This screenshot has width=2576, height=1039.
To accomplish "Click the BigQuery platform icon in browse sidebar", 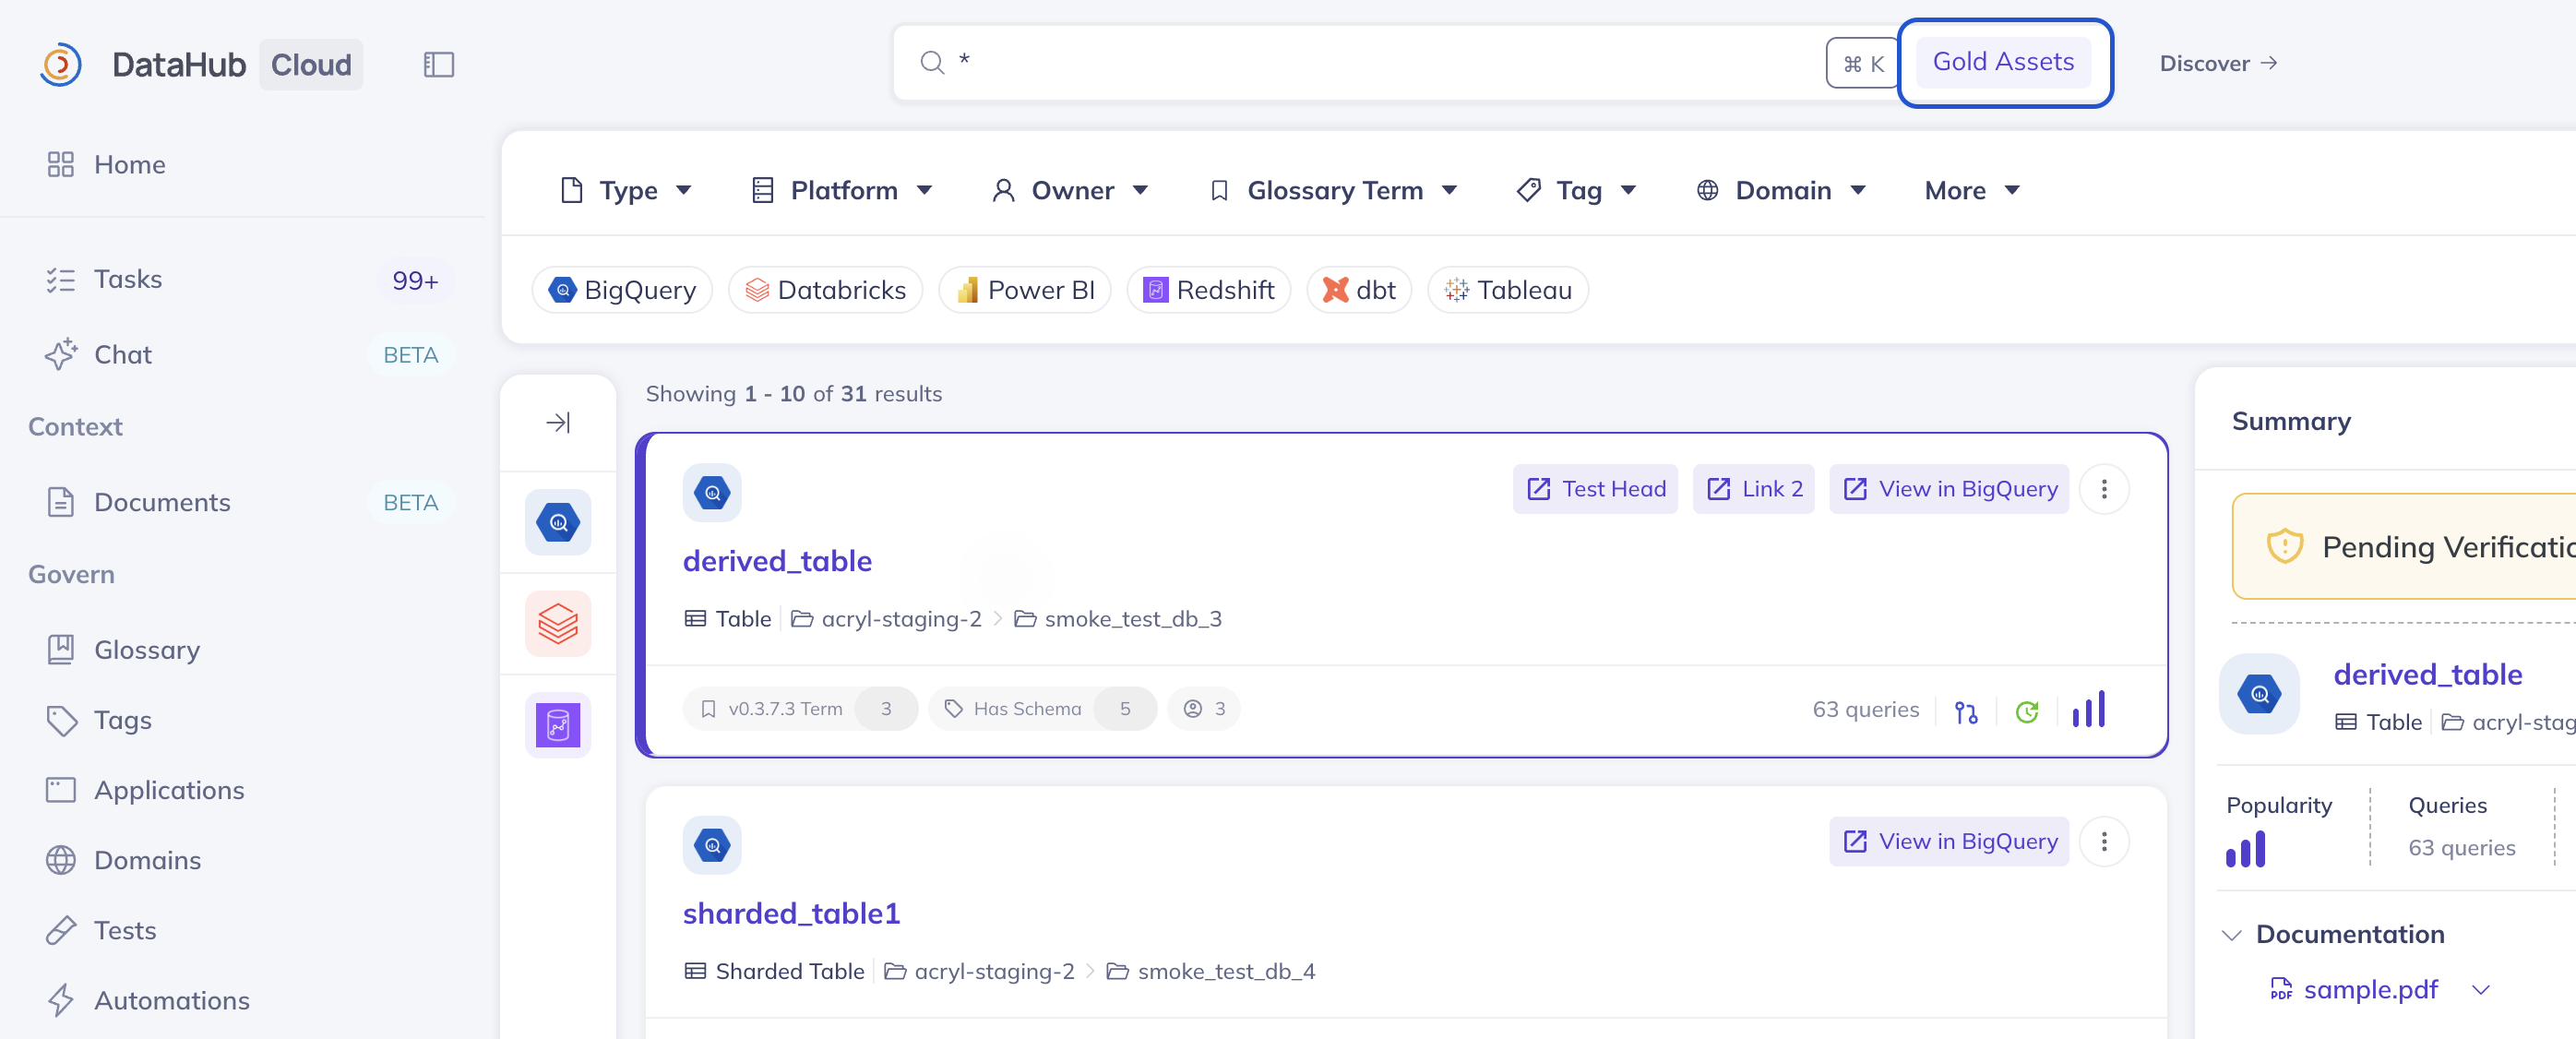I will 558,522.
